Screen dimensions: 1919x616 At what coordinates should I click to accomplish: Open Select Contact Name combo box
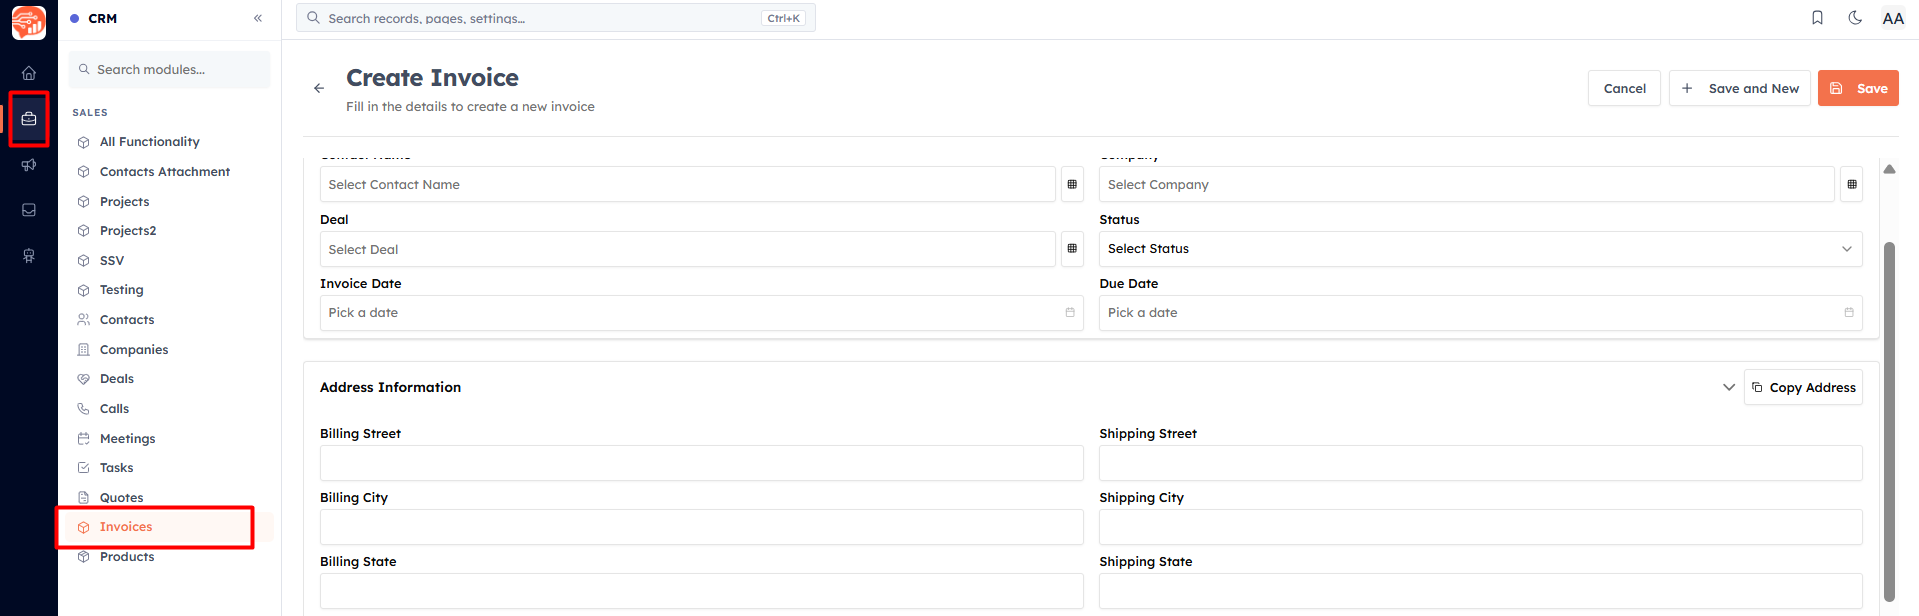click(x=687, y=184)
